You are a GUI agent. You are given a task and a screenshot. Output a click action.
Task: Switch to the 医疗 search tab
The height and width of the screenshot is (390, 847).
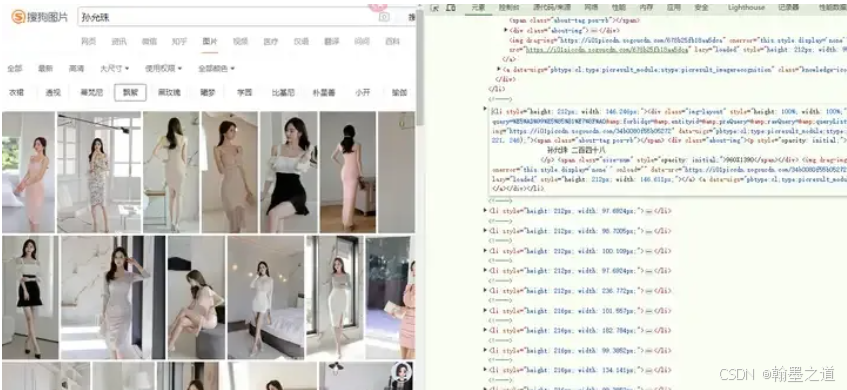coord(271,42)
